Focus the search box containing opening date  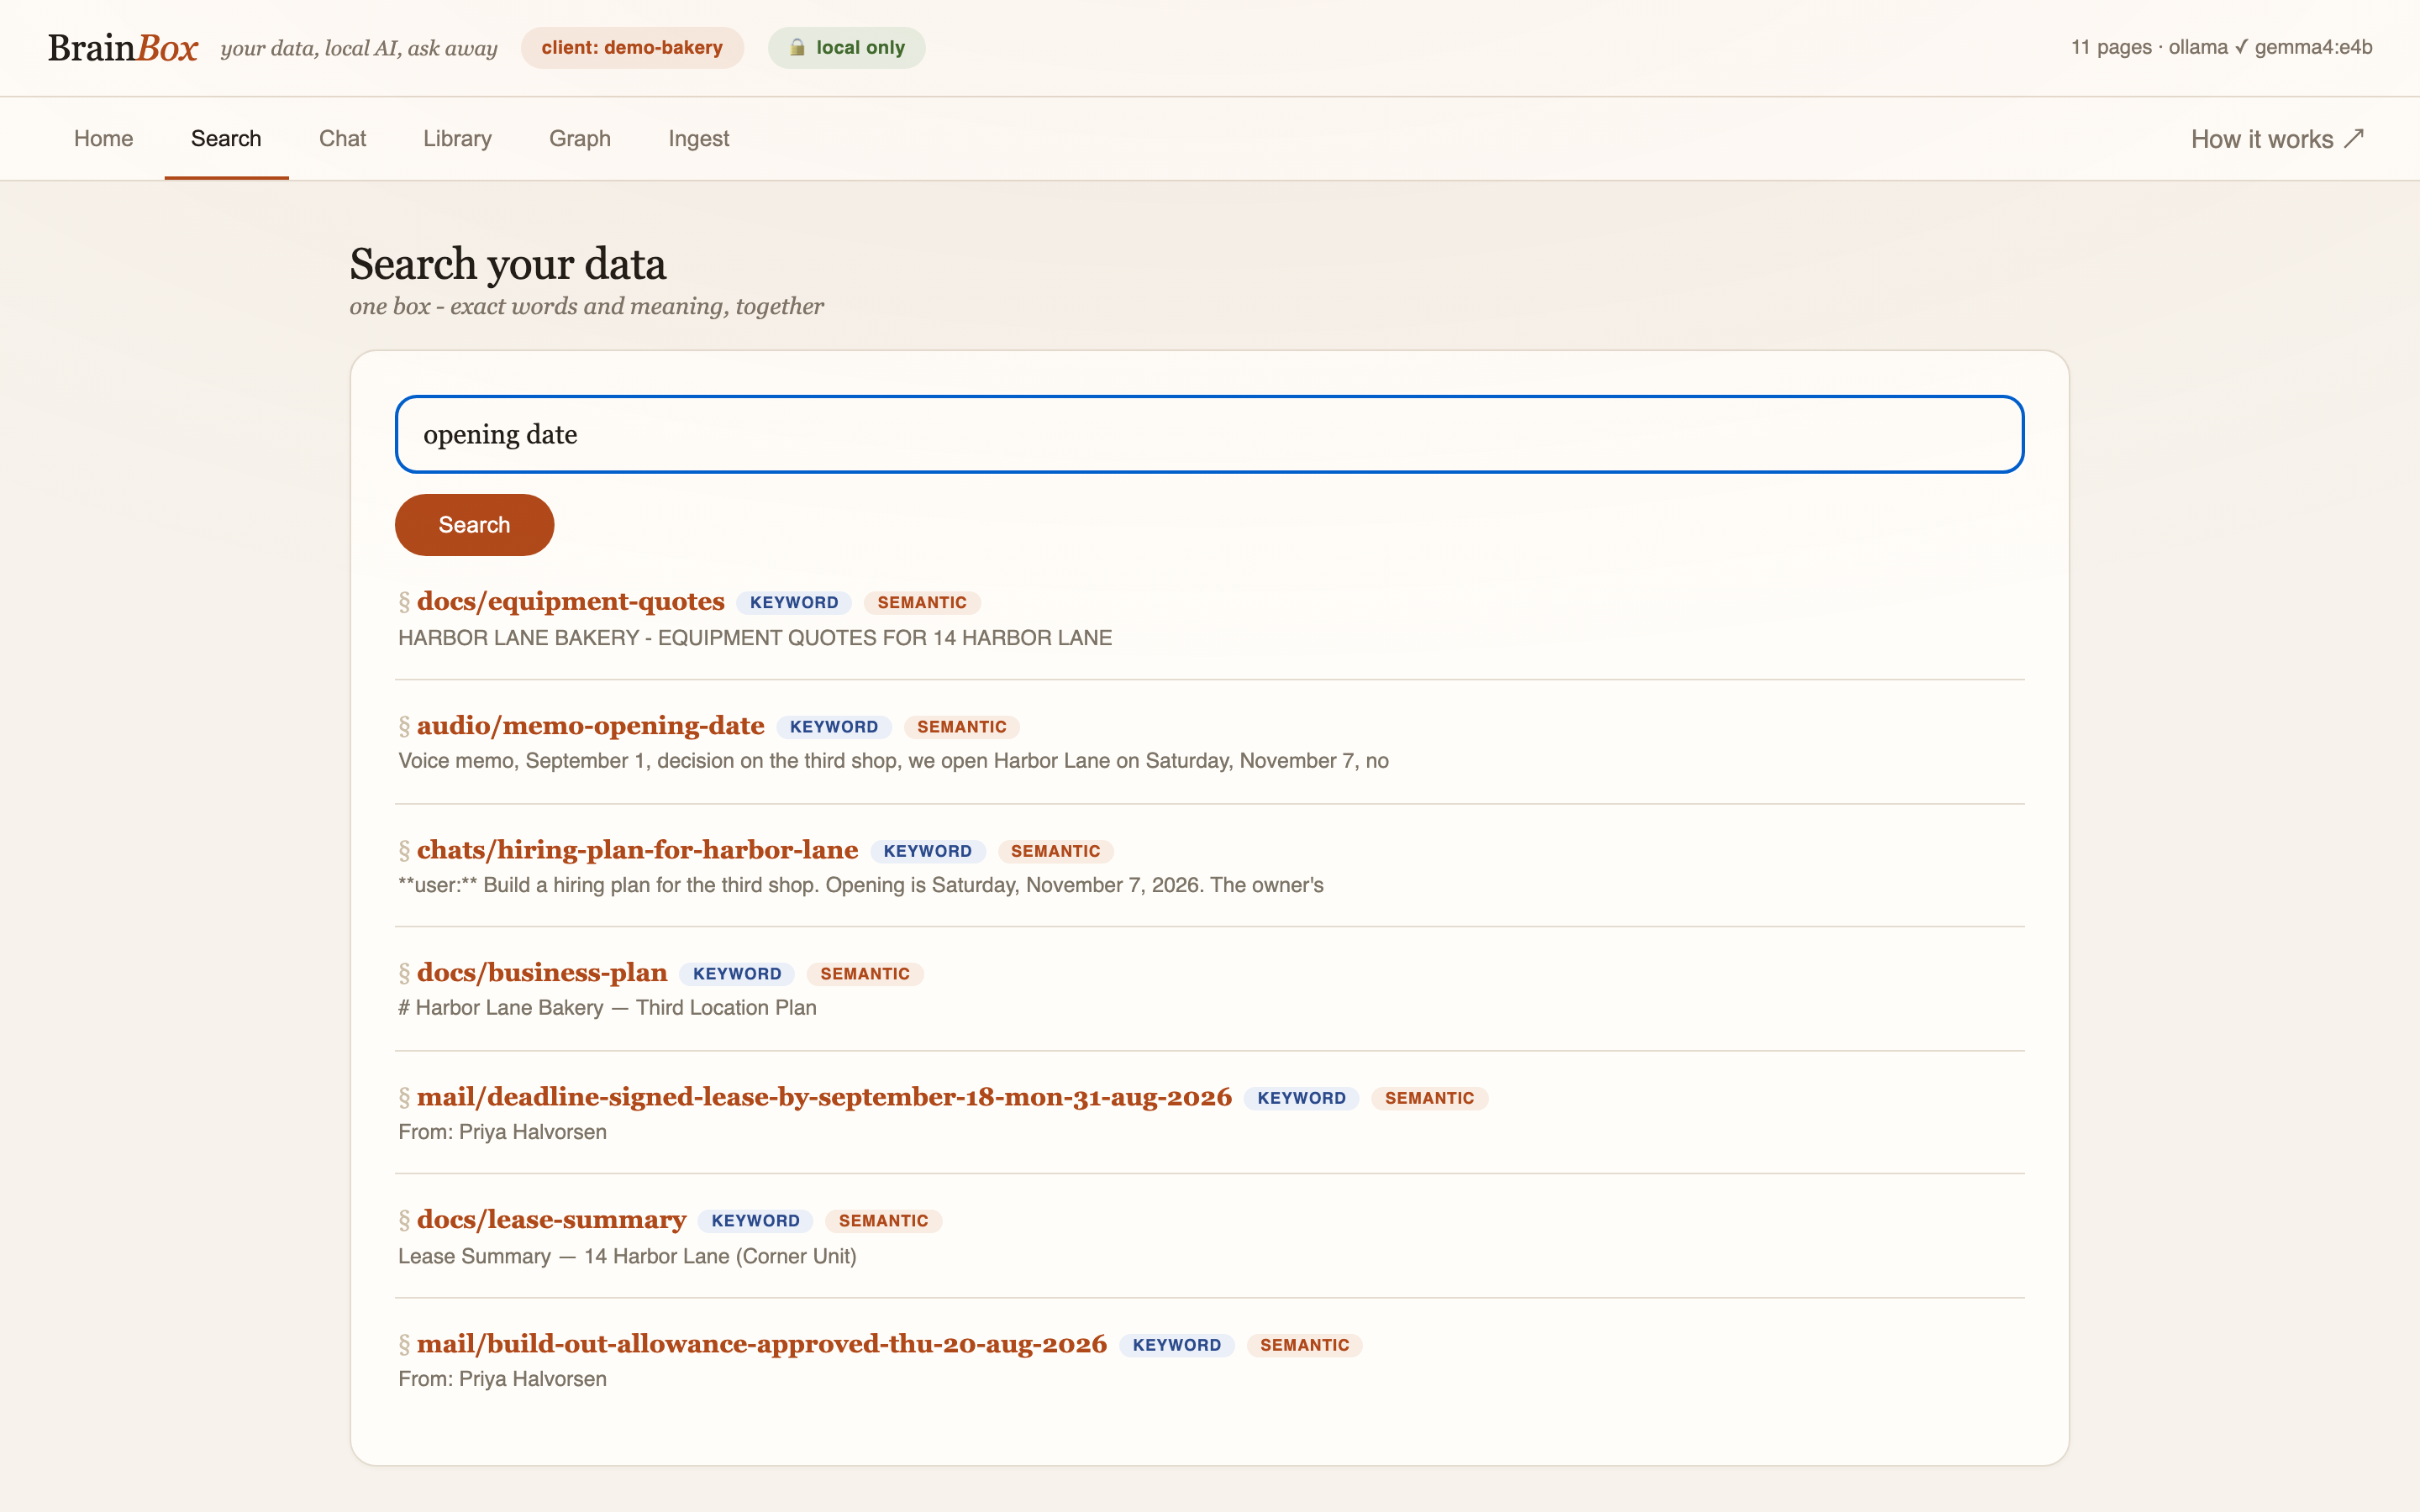tap(1209, 434)
